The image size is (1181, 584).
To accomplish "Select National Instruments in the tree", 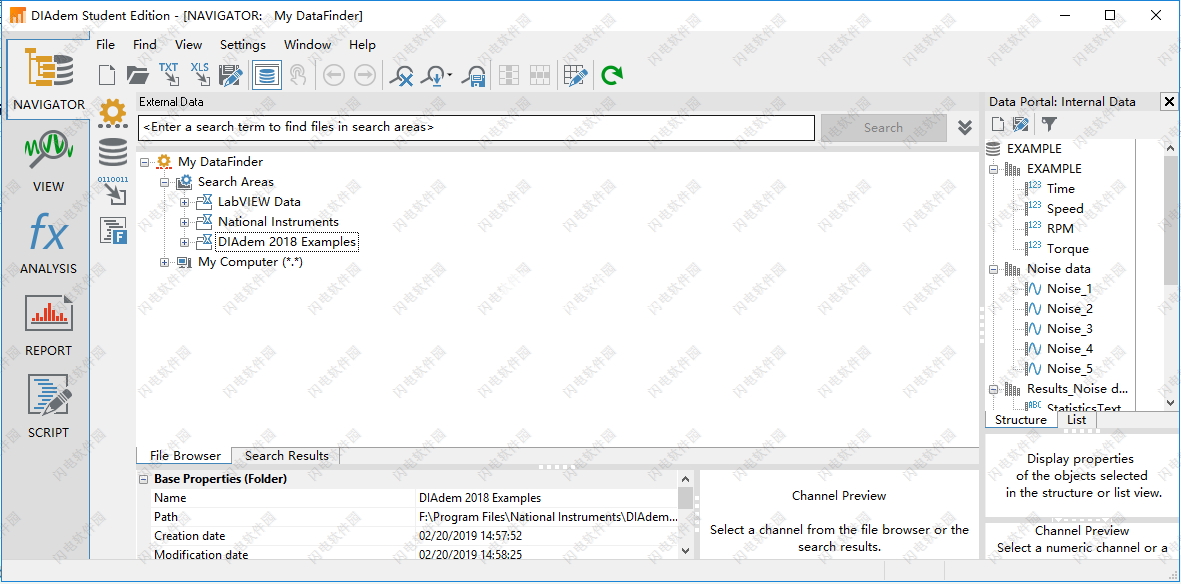I will tap(278, 222).
